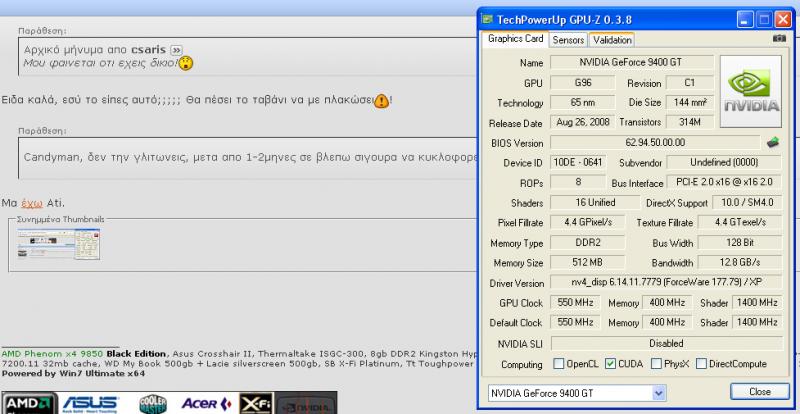Click GPU-Z title bar application icon

pyautogui.click(x=487, y=19)
